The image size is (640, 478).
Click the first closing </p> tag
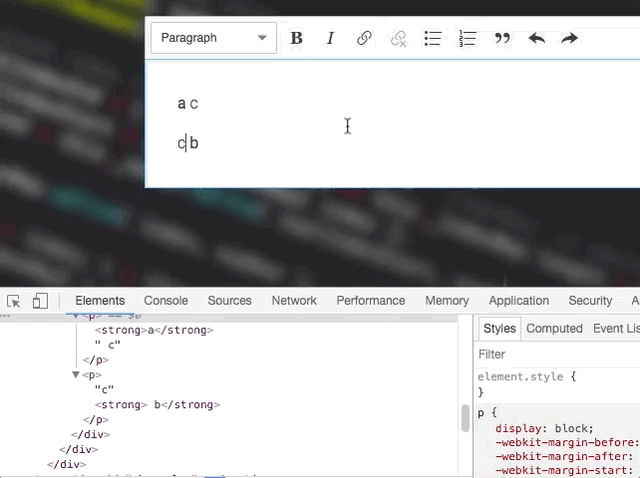point(96,360)
